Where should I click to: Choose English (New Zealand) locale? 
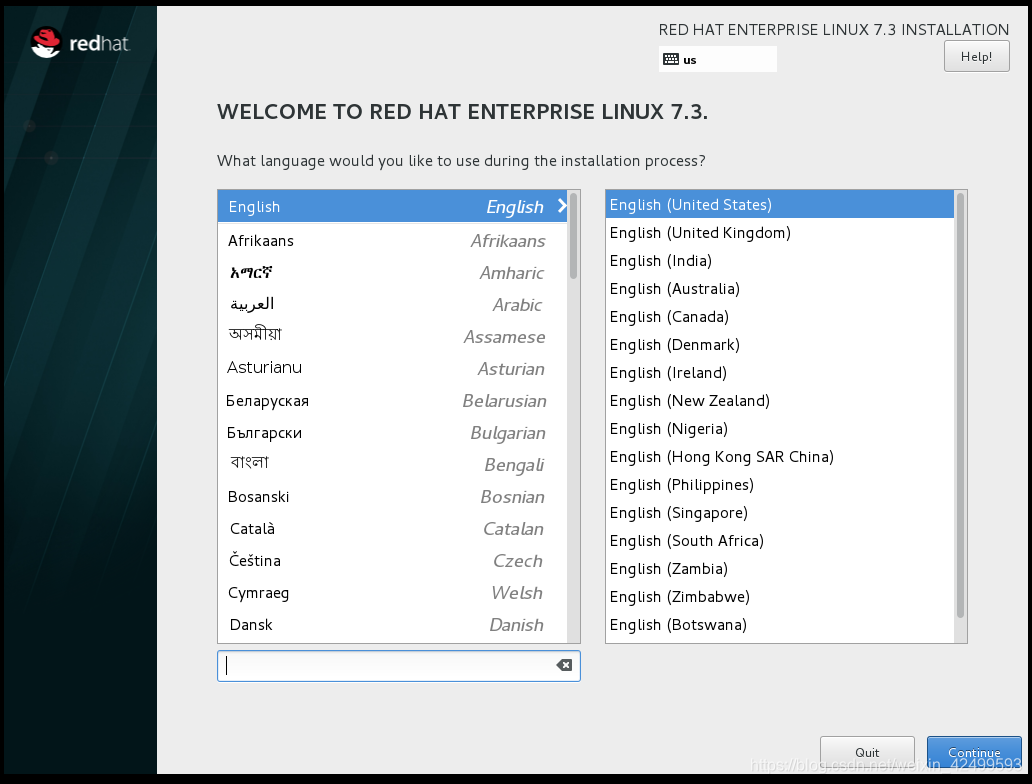point(779,400)
